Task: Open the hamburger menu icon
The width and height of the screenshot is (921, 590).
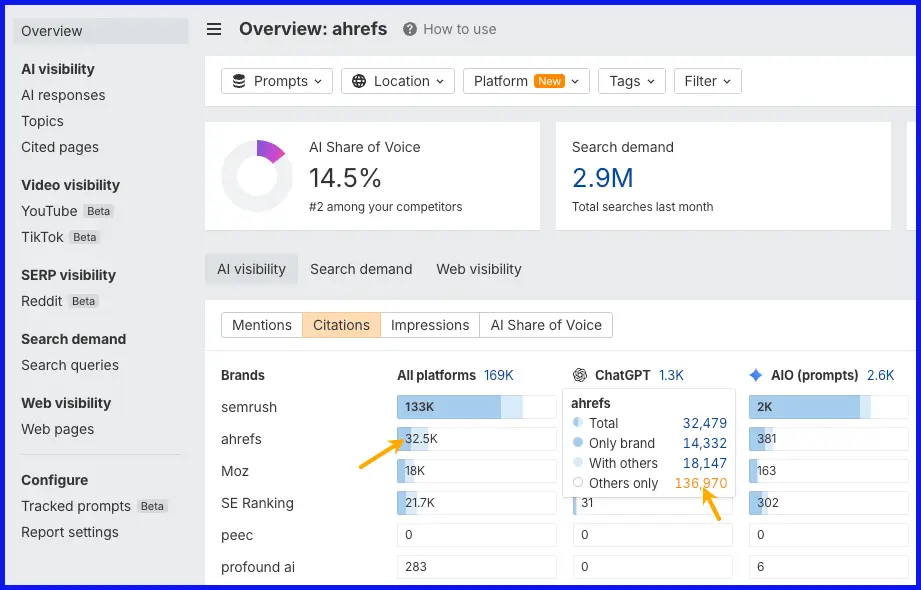Action: tap(214, 29)
